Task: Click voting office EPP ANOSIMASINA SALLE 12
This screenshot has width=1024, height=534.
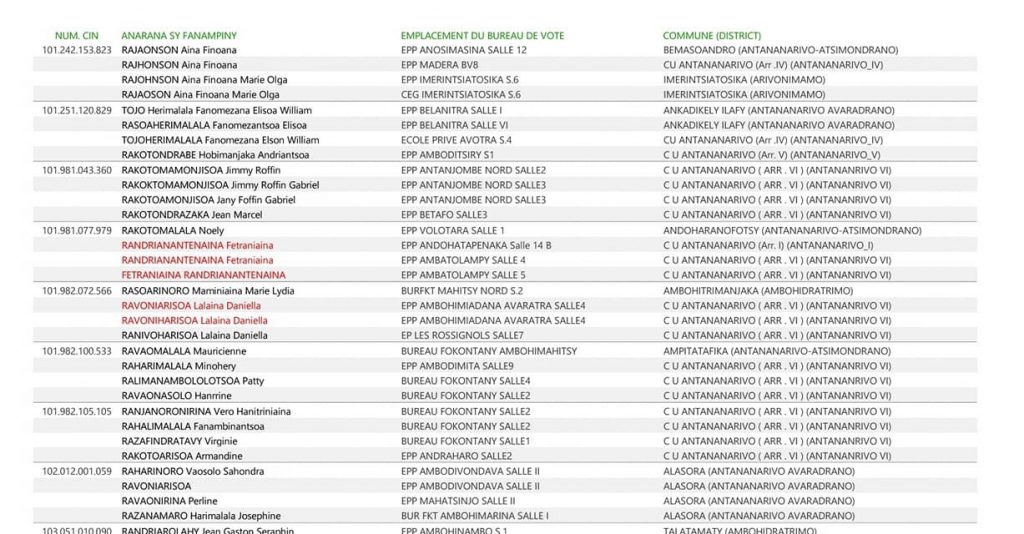Action: point(464,50)
